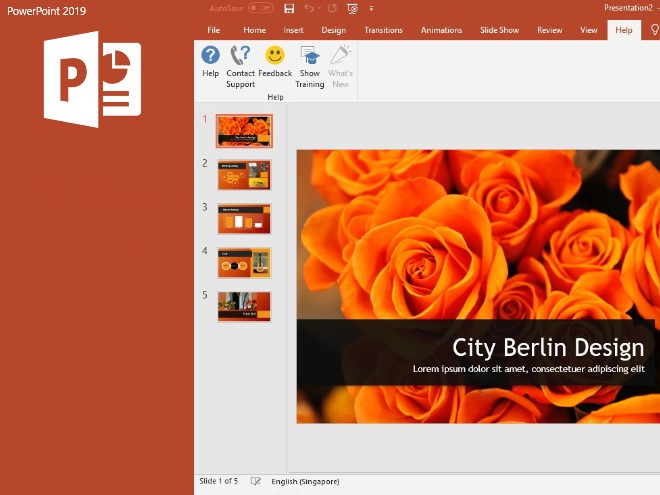Switch to the Design tab
Screen dimensions: 660x495
pyautogui.click(x=333, y=30)
